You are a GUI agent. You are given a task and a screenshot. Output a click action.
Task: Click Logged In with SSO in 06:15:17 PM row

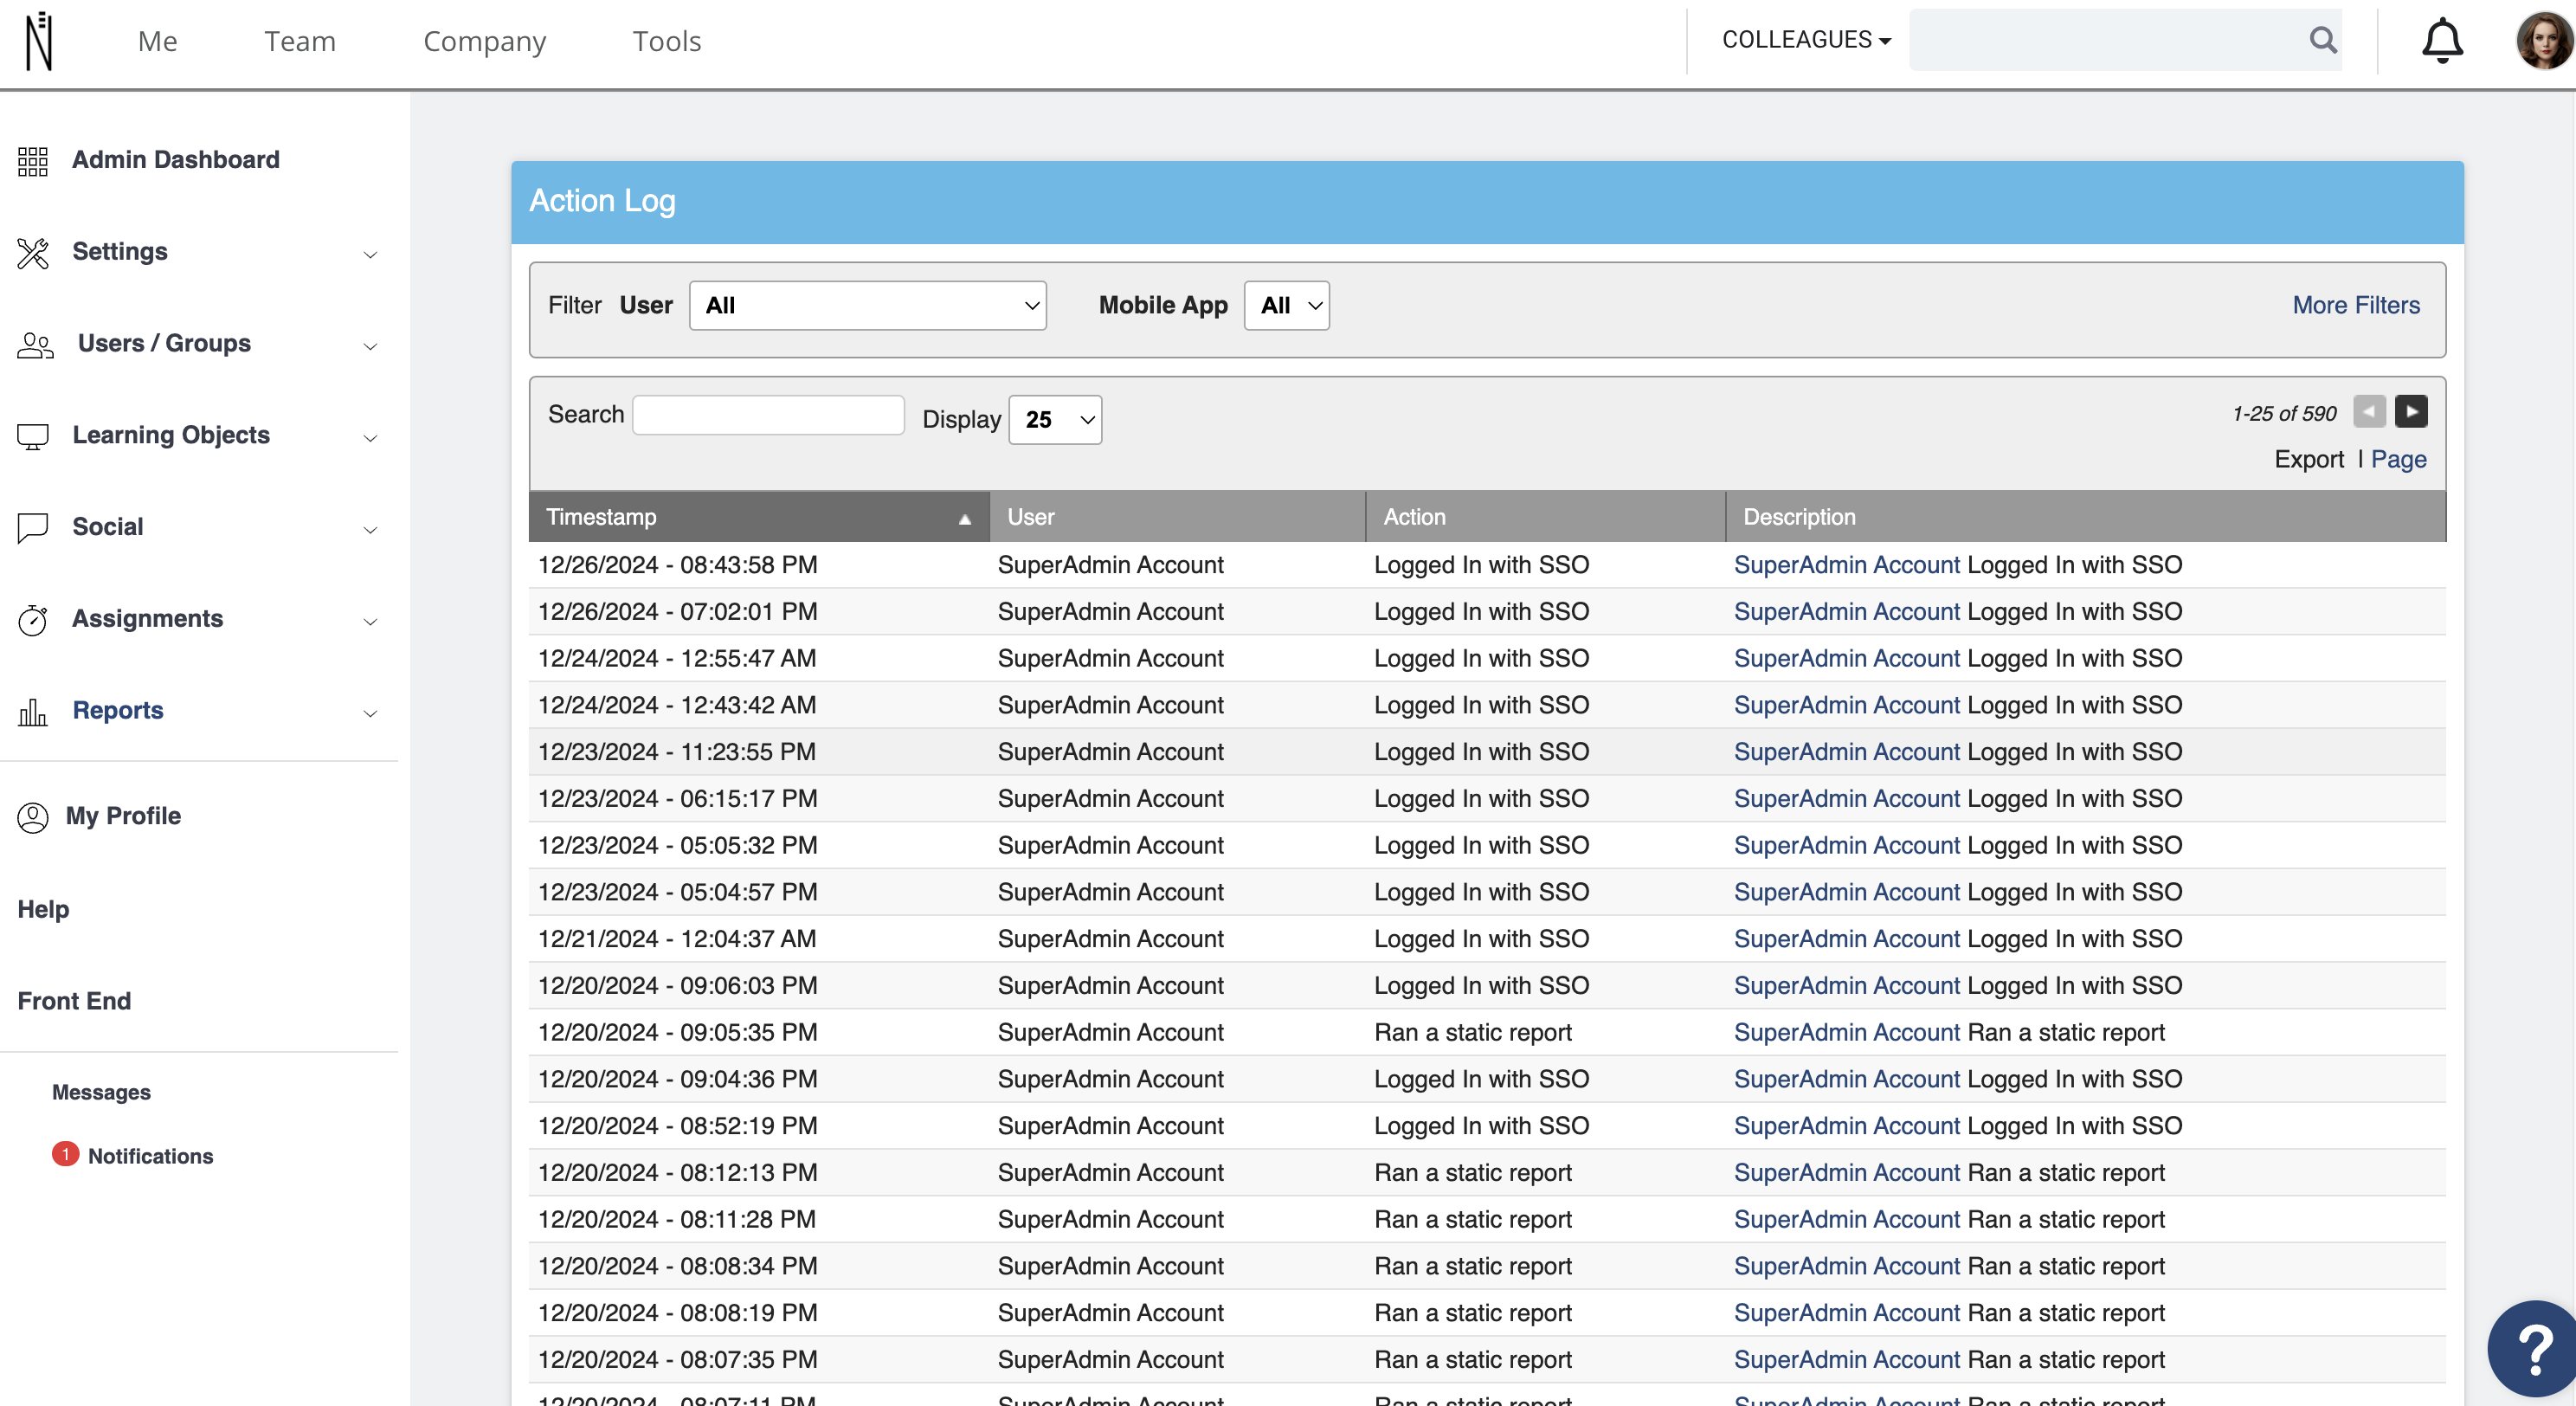pos(1481,799)
